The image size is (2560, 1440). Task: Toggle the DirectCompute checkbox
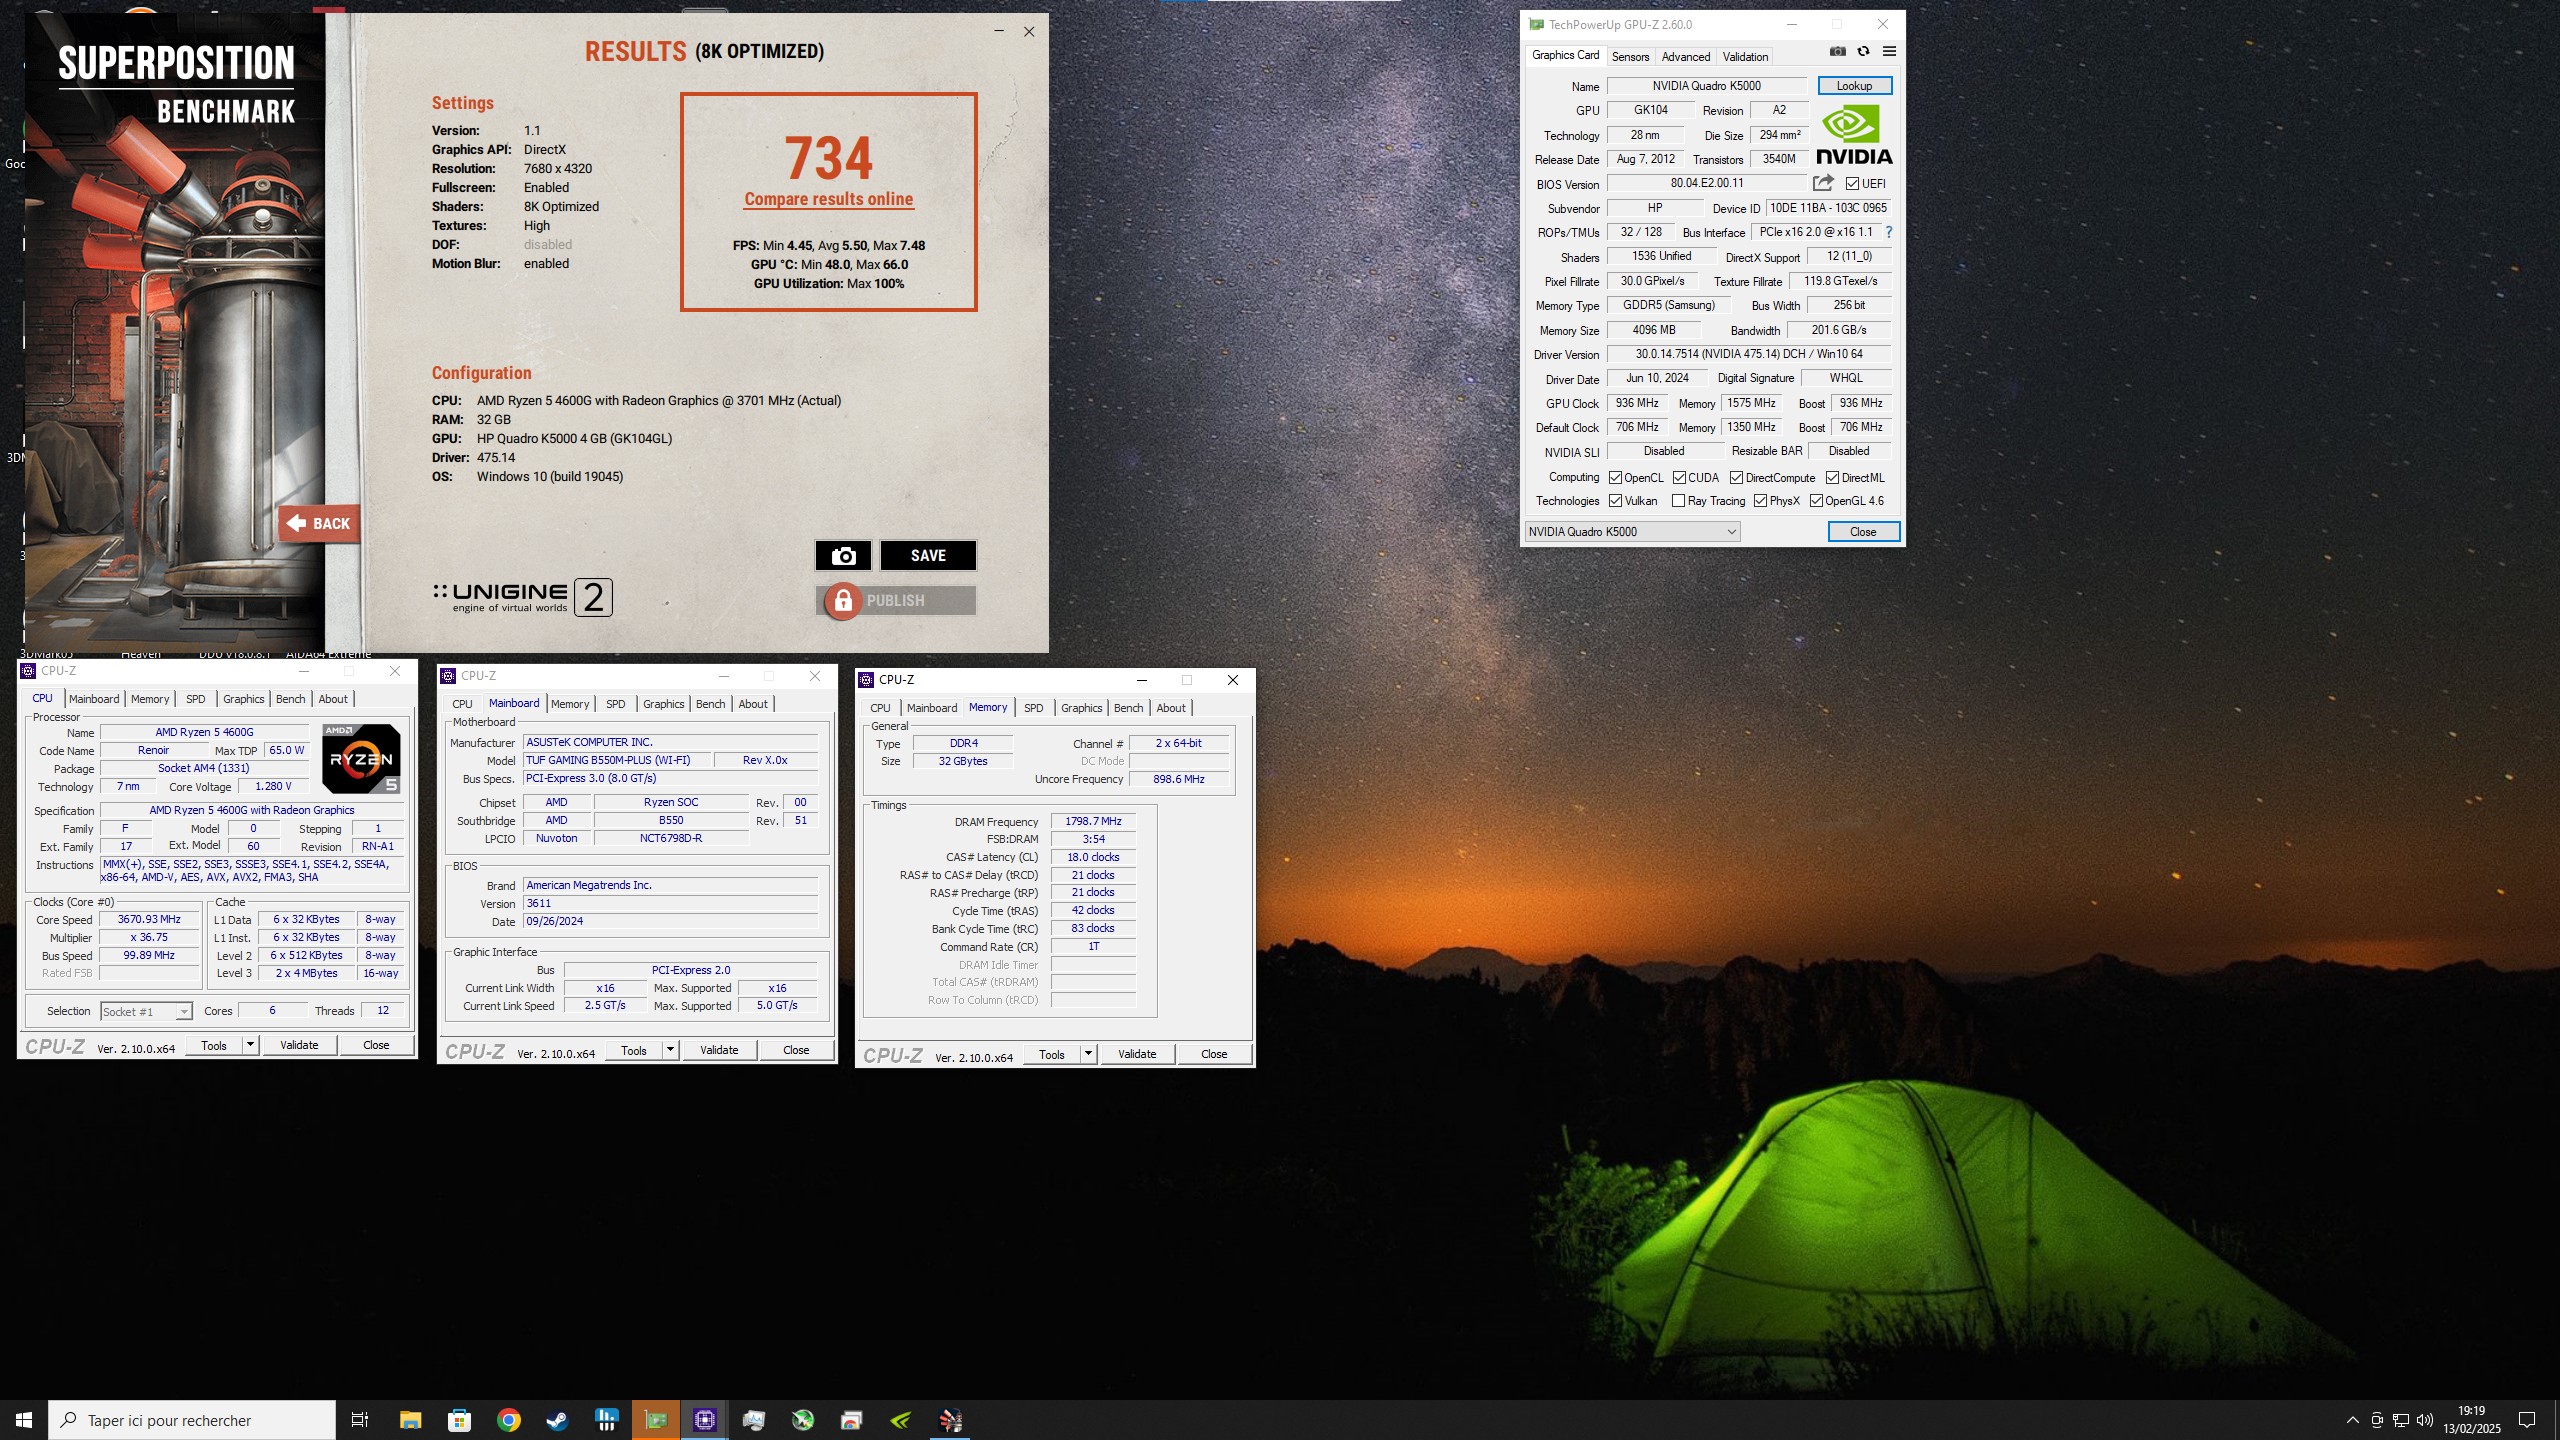(1737, 478)
